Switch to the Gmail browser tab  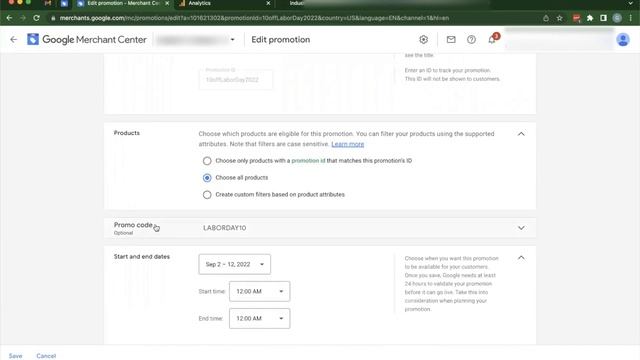[48, 3]
